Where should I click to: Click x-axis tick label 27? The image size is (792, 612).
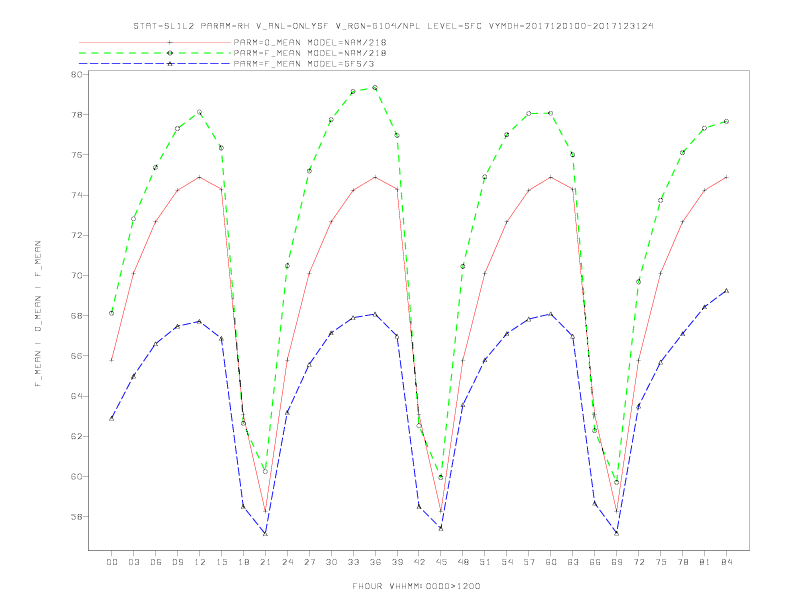click(x=309, y=562)
